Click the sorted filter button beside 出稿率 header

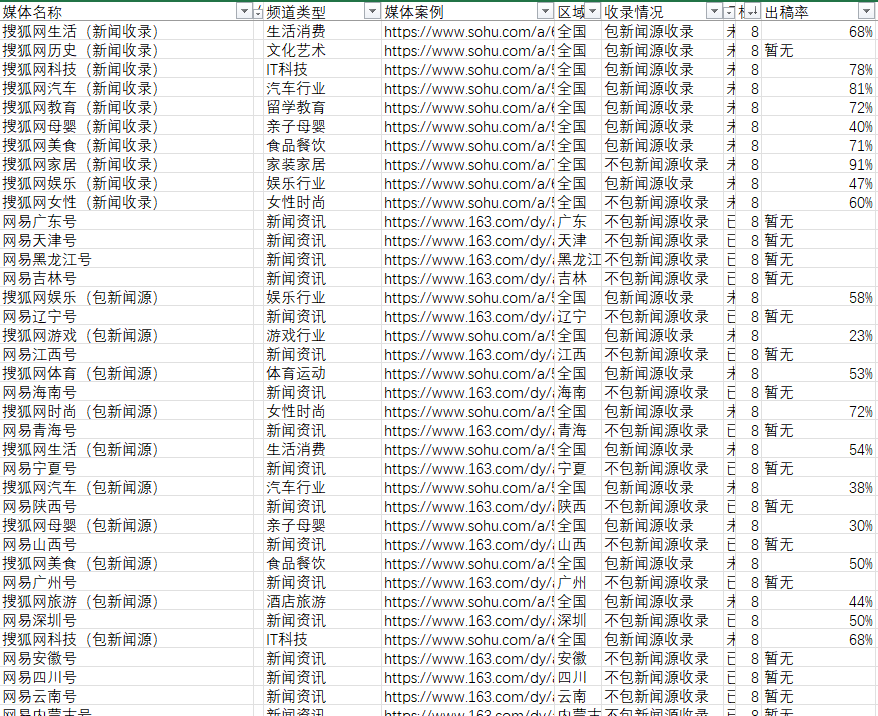[x=753, y=11]
